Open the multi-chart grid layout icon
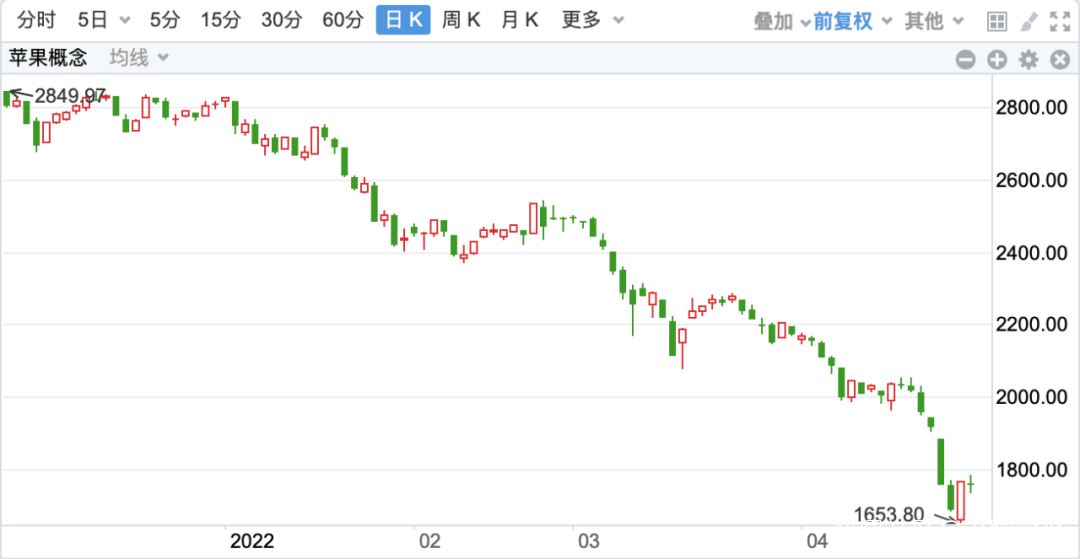This screenshot has width=1080, height=559. [x=997, y=21]
